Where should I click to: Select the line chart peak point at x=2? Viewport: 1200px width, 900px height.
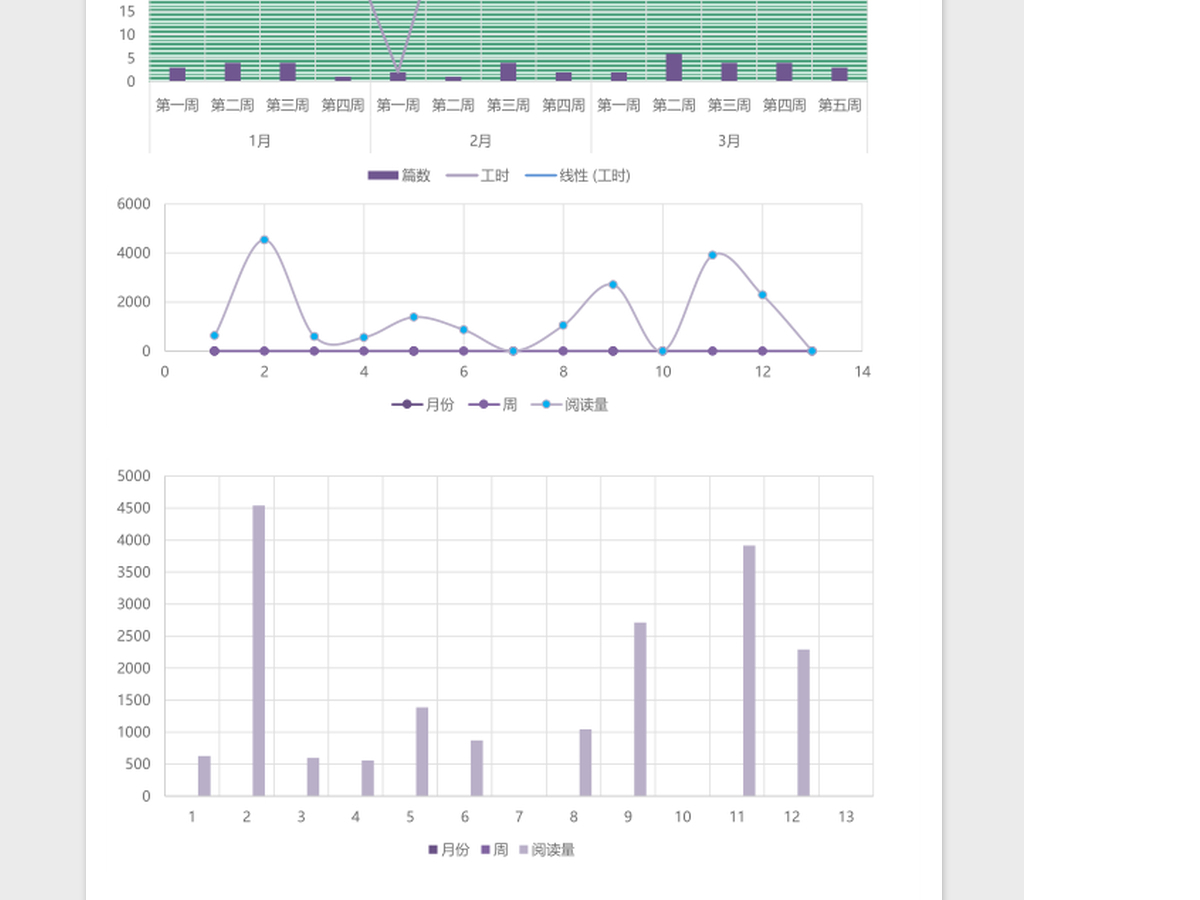point(264,240)
